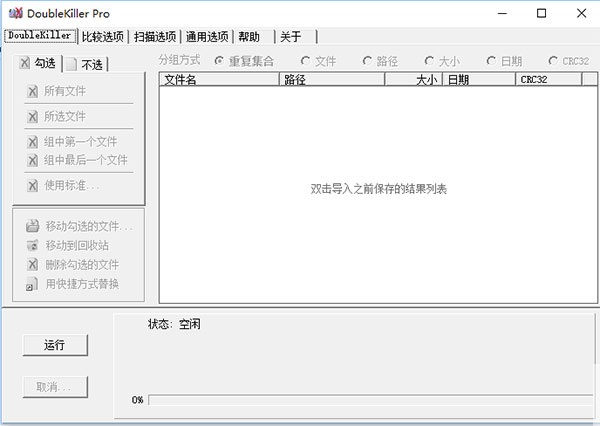The height and width of the screenshot is (426, 600).
Task: Click the blank page icon on 不选 tab
Action: click(71, 64)
